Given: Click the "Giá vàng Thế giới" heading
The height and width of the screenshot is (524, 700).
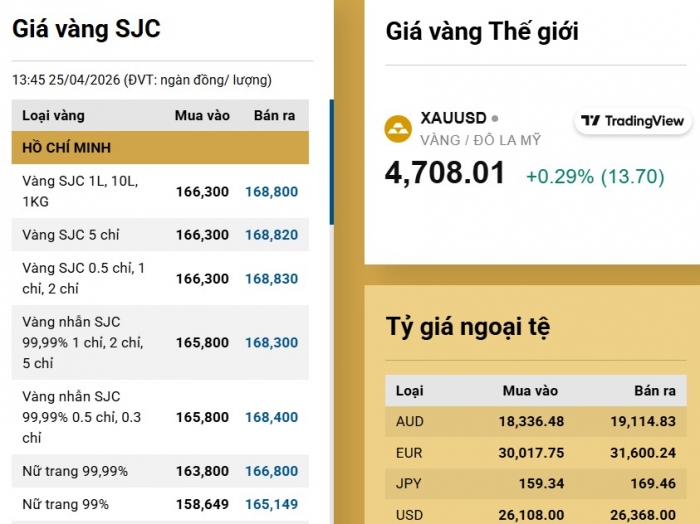Looking at the screenshot, I should [x=482, y=32].
